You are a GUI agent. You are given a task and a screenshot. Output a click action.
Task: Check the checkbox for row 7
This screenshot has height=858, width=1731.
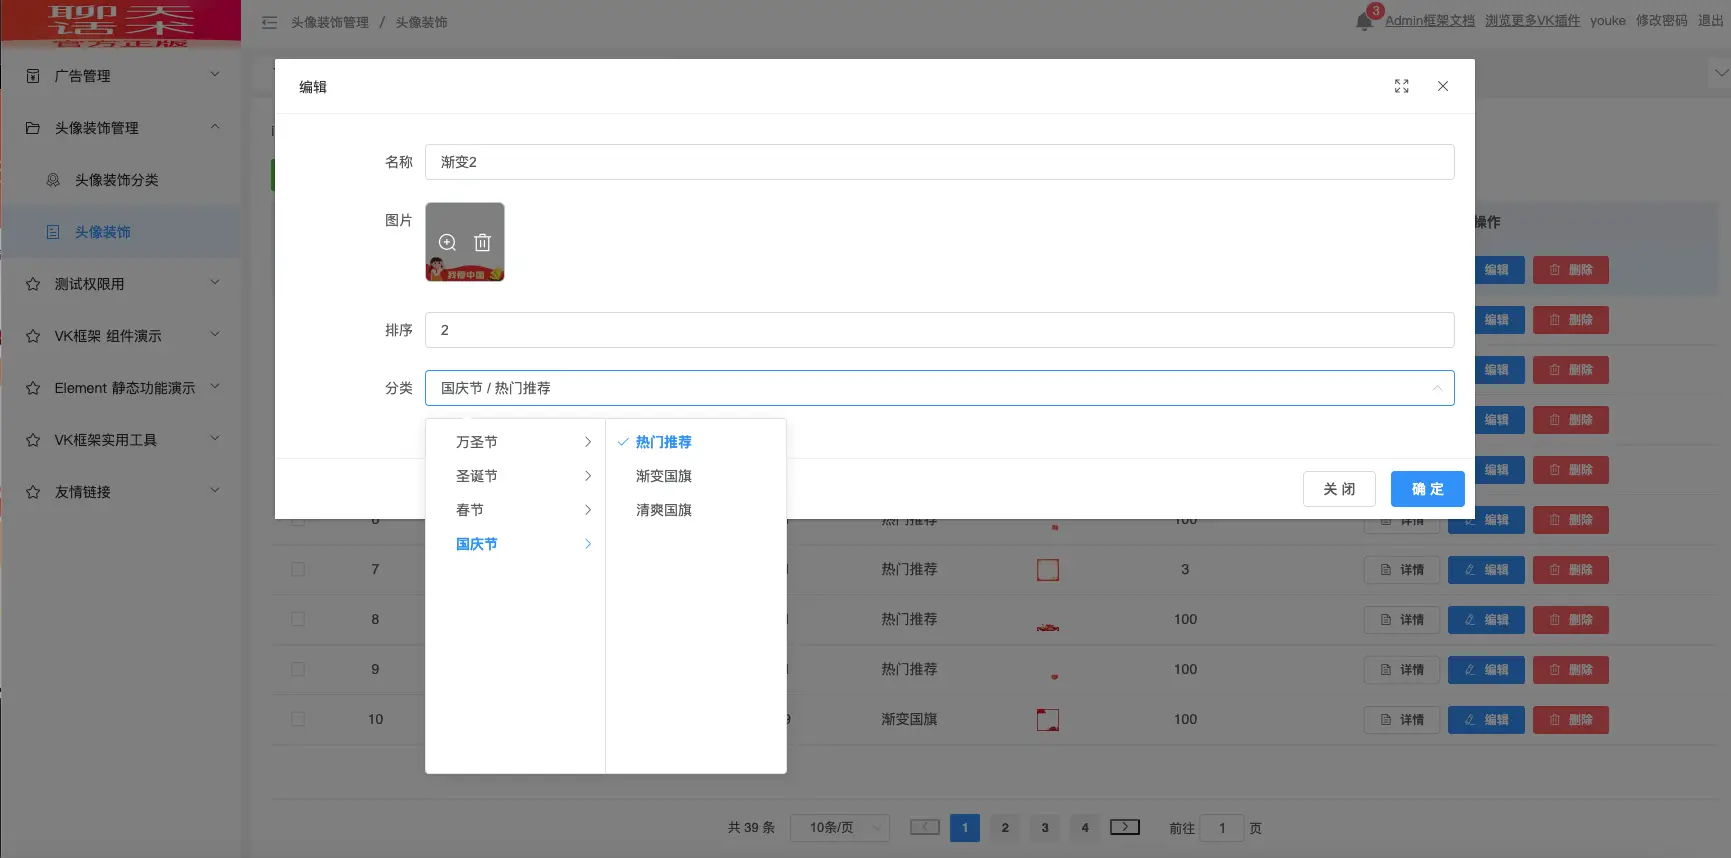[x=298, y=569]
